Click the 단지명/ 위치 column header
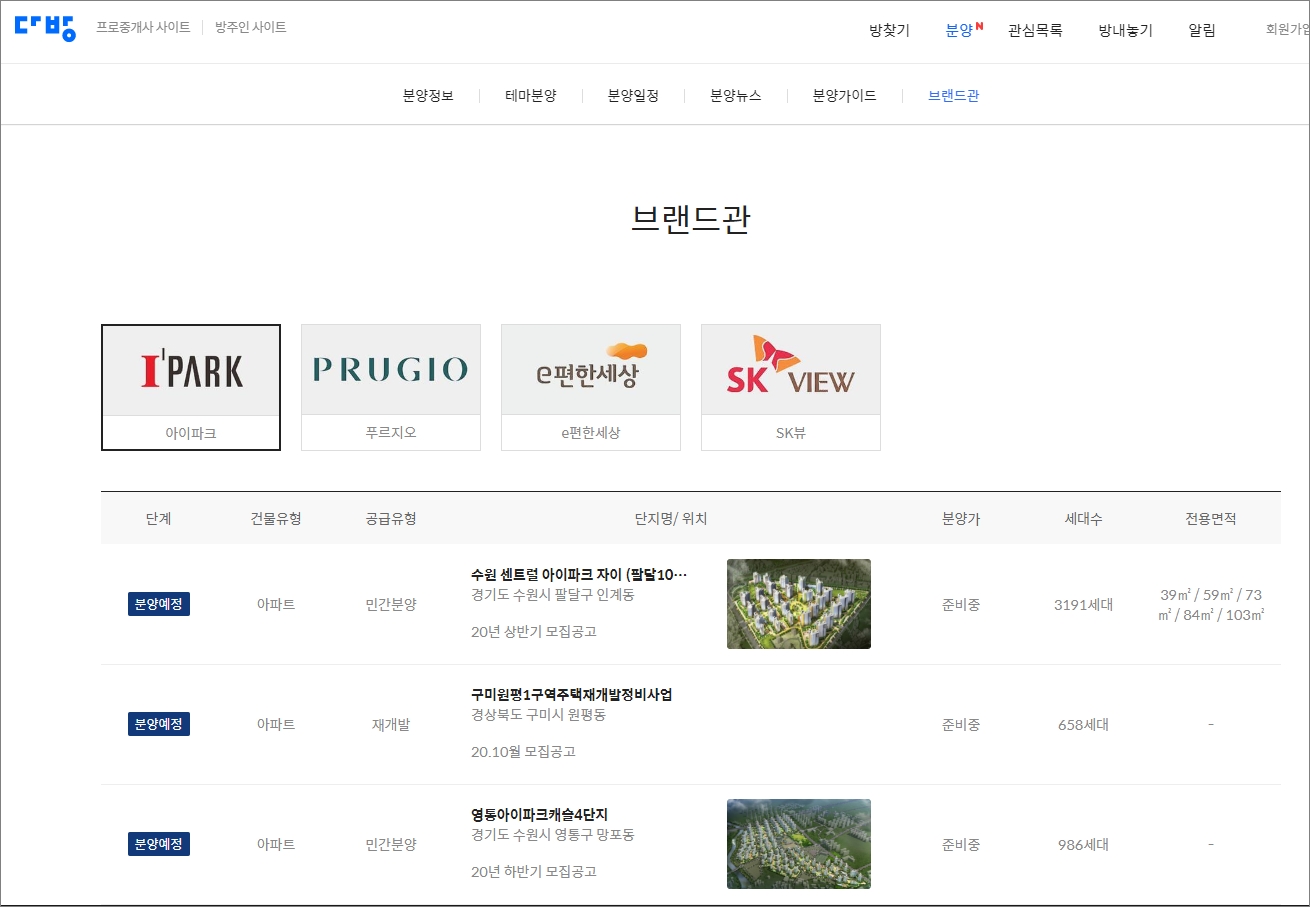Image resolution: width=1310 pixels, height=907 pixels. pos(671,518)
